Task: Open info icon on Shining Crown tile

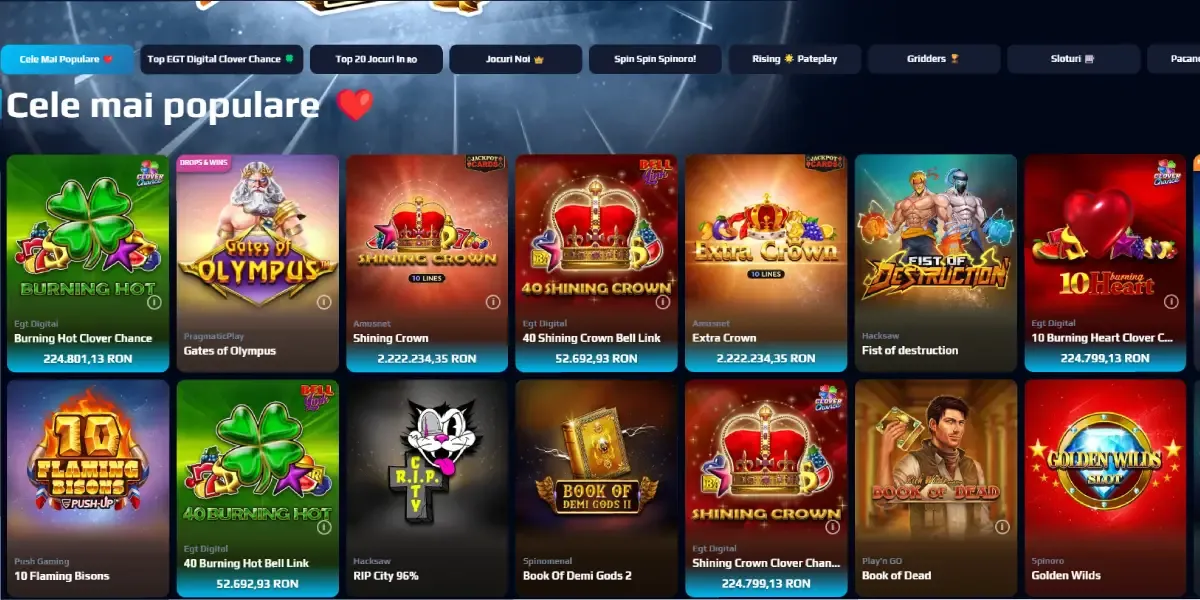Action: click(493, 301)
